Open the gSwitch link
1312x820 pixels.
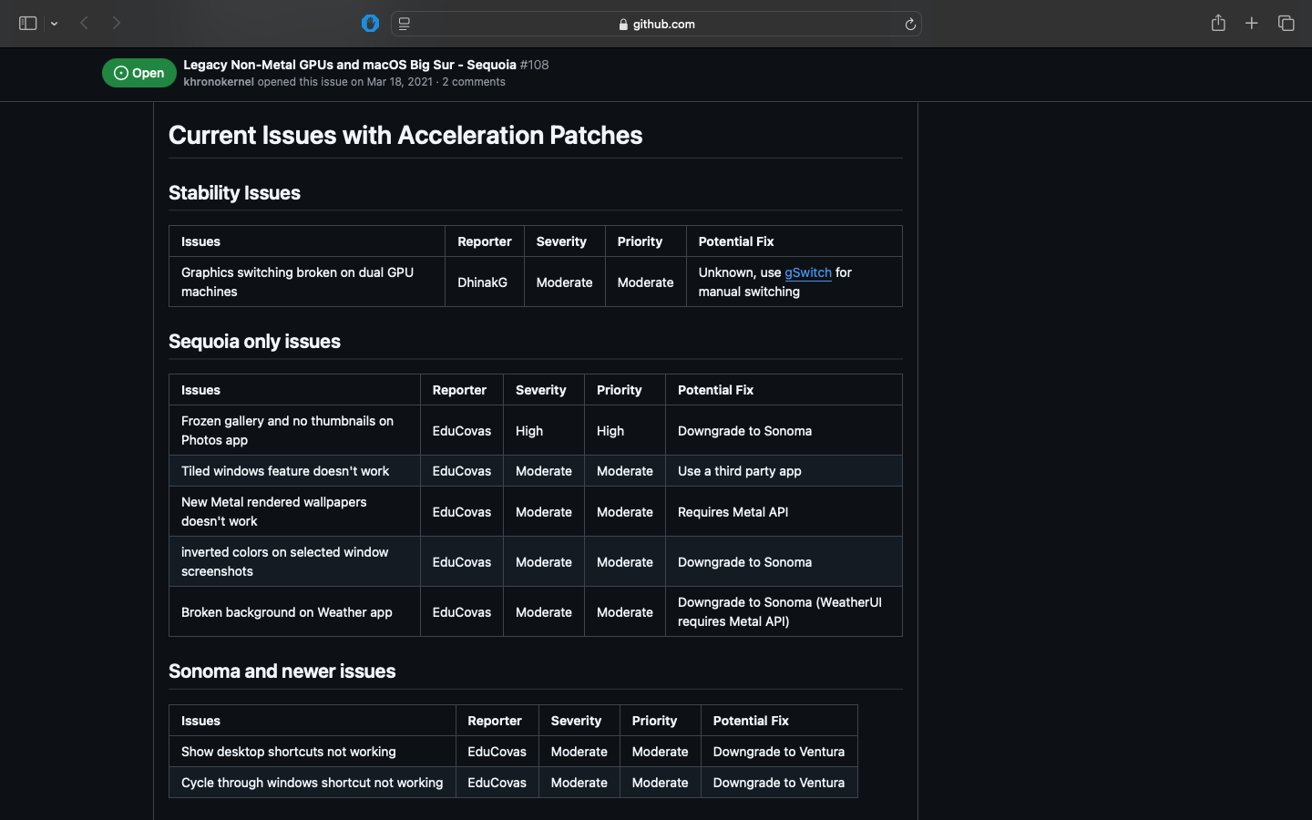808,272
